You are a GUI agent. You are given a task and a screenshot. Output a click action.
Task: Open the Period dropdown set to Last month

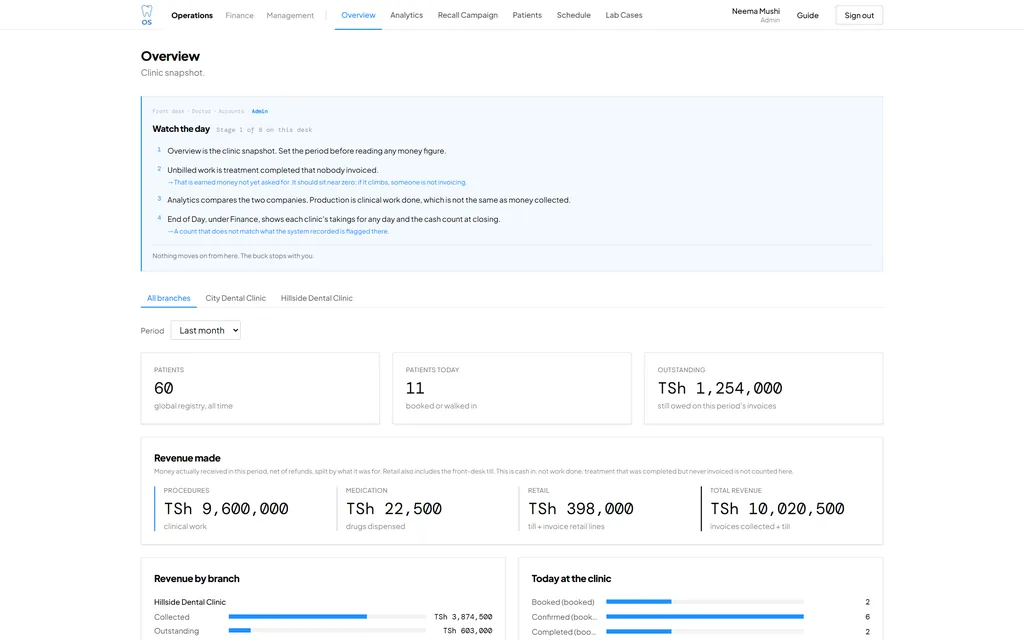(206, 330)
